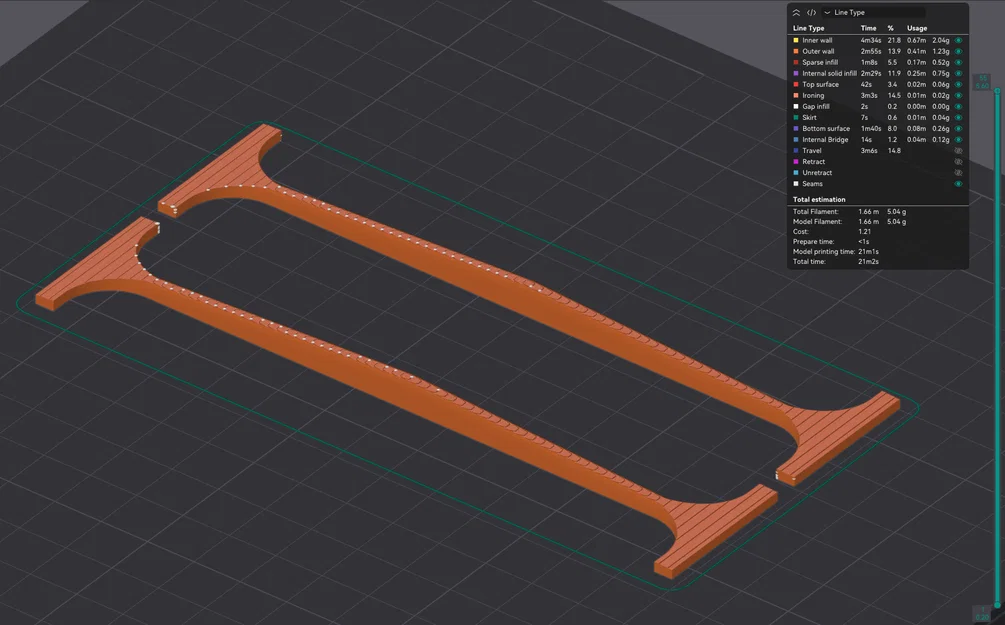Viewport: 1005px width, 625px height.
Task: Hide Seams using its eye icon
Action: click(959, 184)
